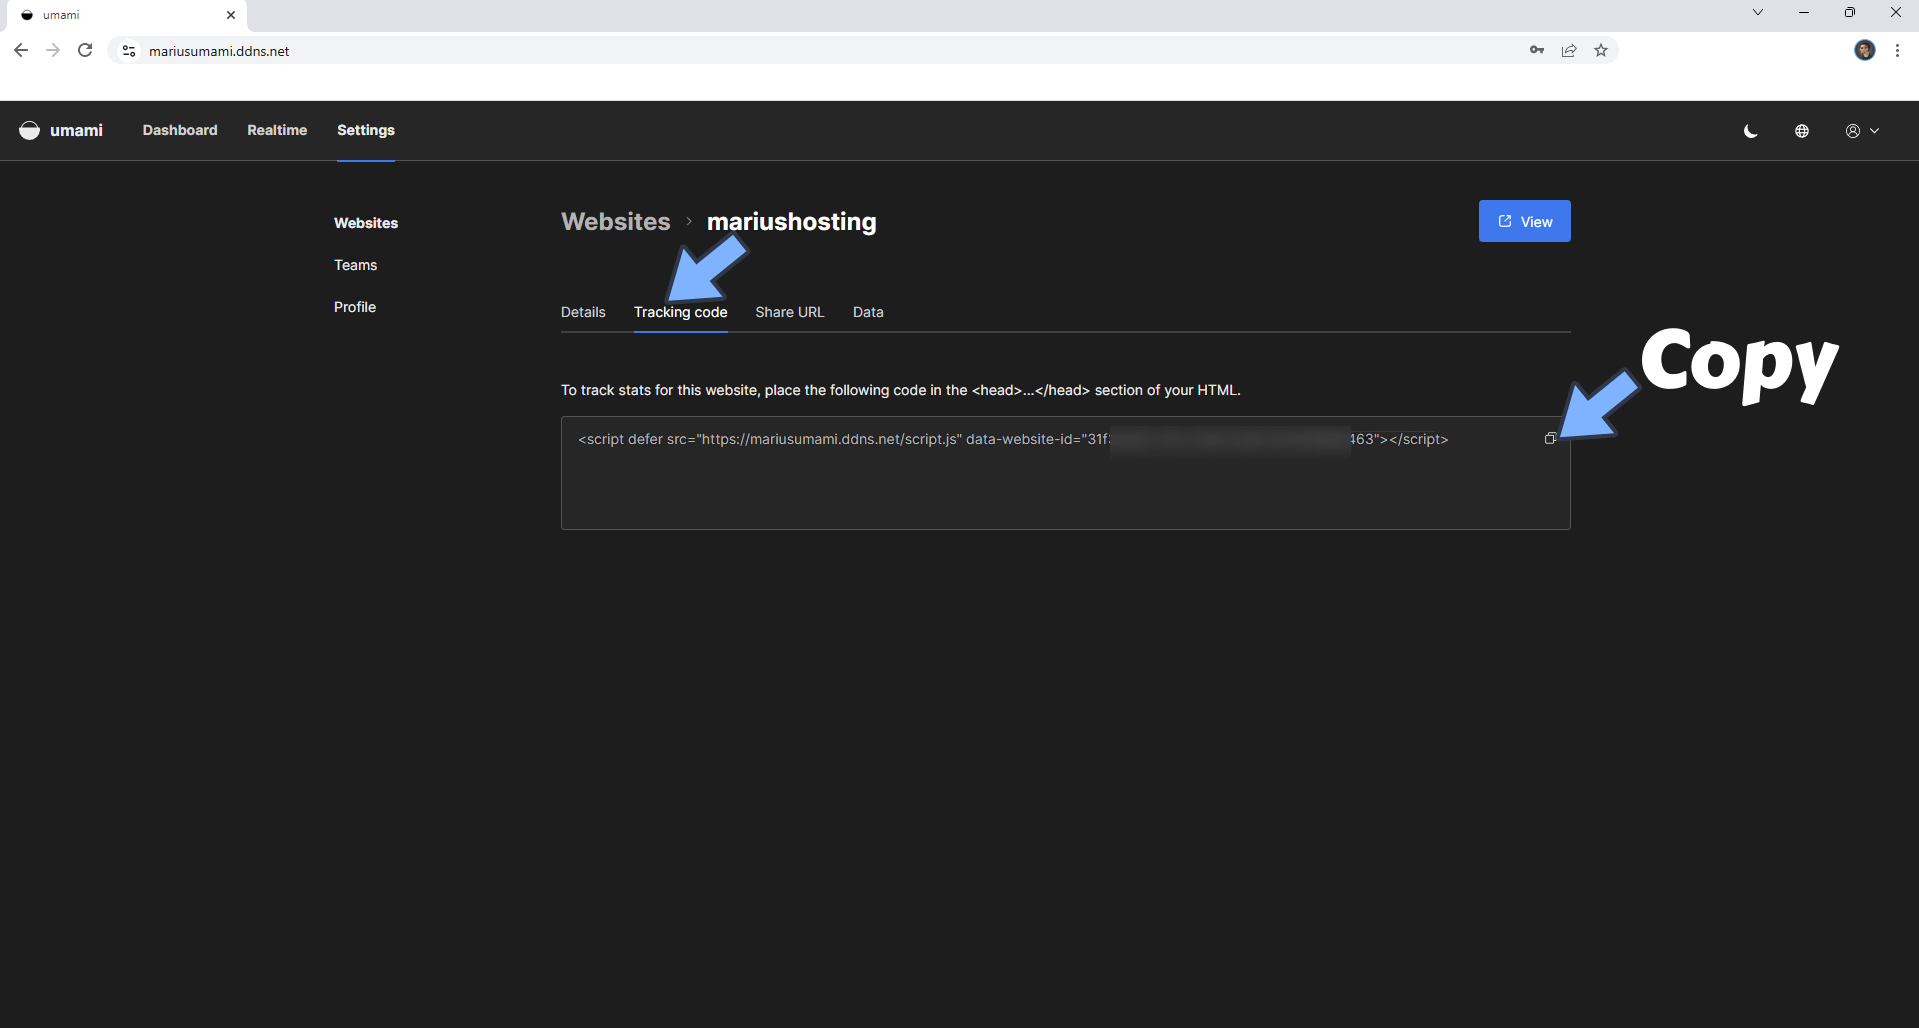The image size is (1919, 1028).
Task: Select the umami browser tab
Action: tap(125, 15)
